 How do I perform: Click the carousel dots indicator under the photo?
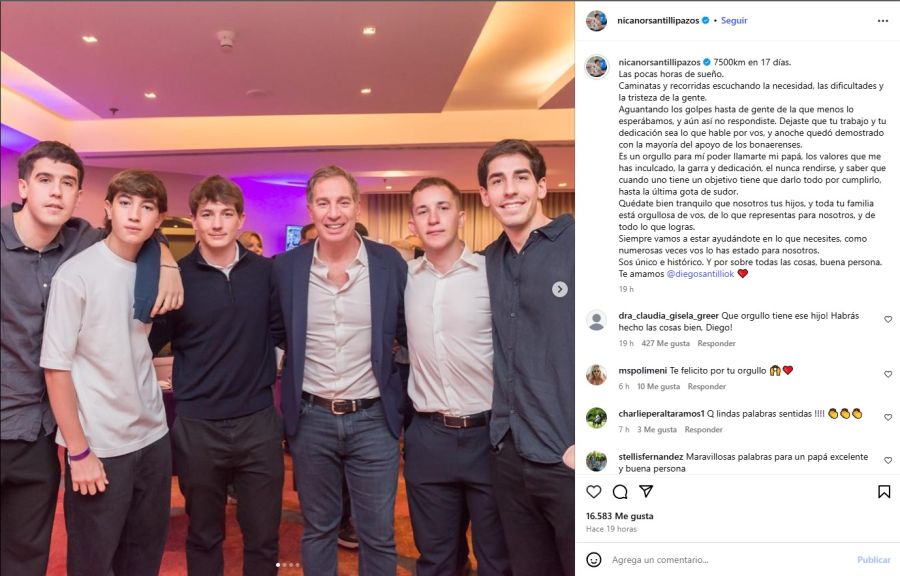click(x=288, y=565)
